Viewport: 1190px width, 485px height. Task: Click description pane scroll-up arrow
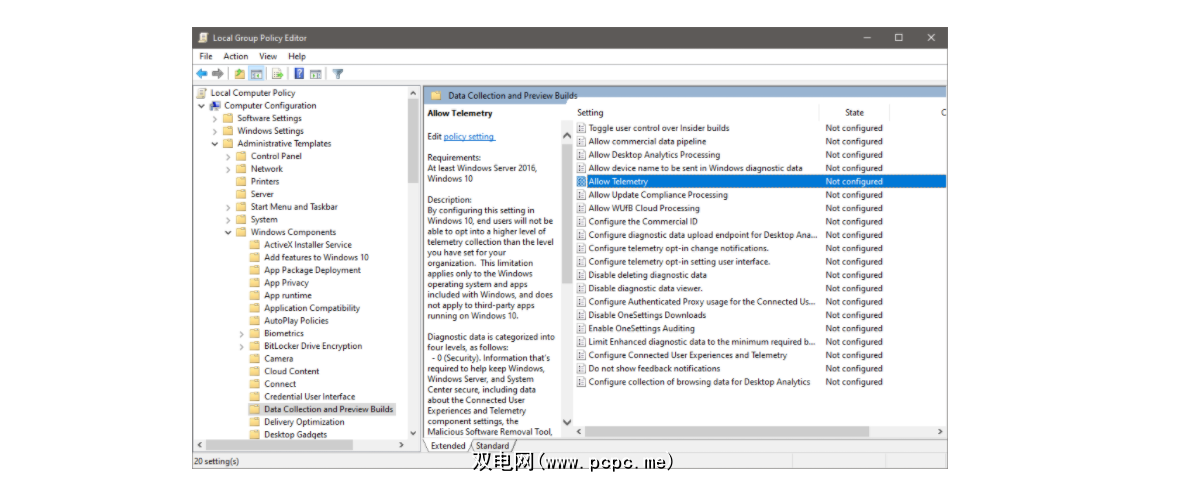click(x=566, y=134)
